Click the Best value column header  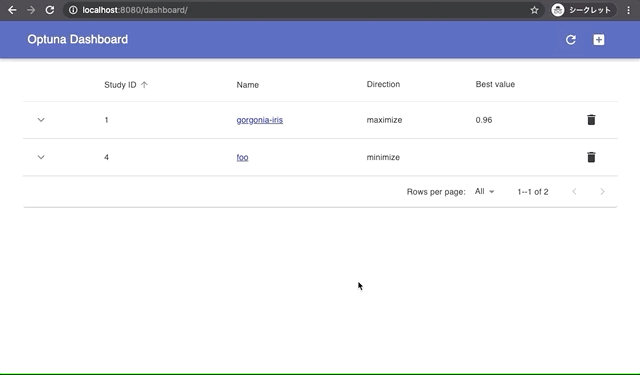495,84
